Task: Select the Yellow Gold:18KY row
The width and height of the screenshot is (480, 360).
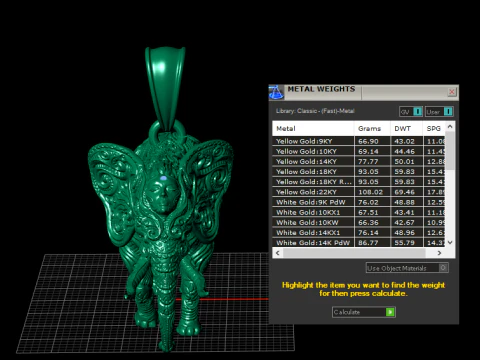Action: click(359, 172)
